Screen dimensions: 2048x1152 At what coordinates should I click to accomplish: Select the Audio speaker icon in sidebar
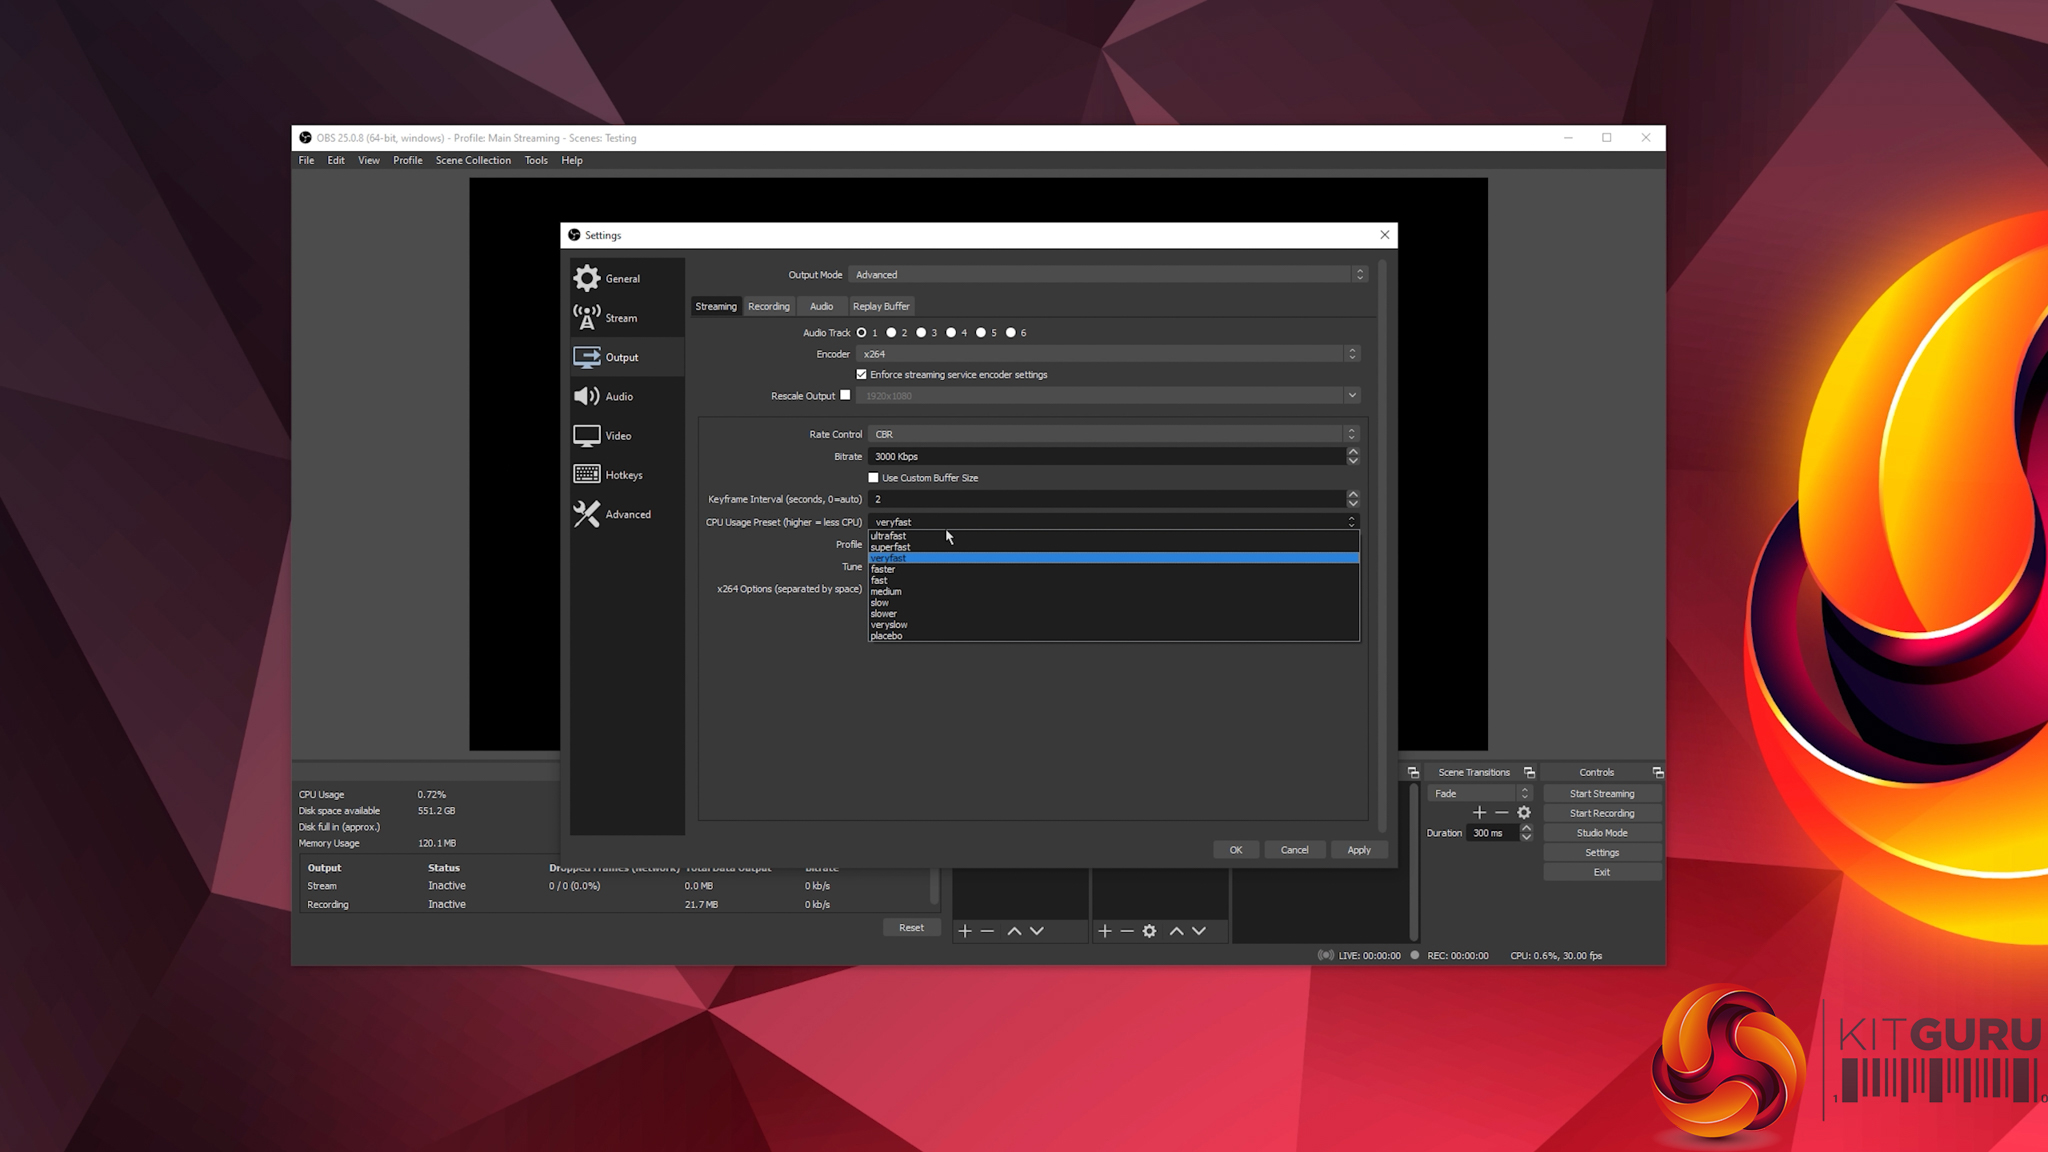[587, 396]
